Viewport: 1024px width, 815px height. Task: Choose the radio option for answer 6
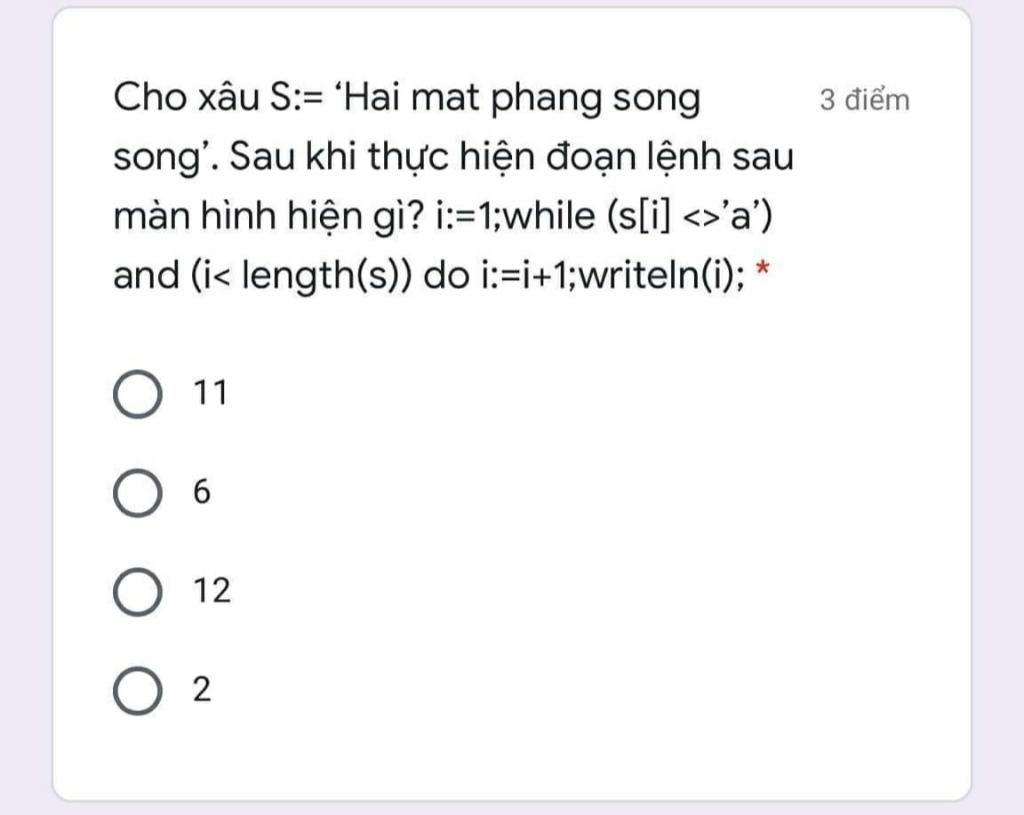tap(137, 494)
